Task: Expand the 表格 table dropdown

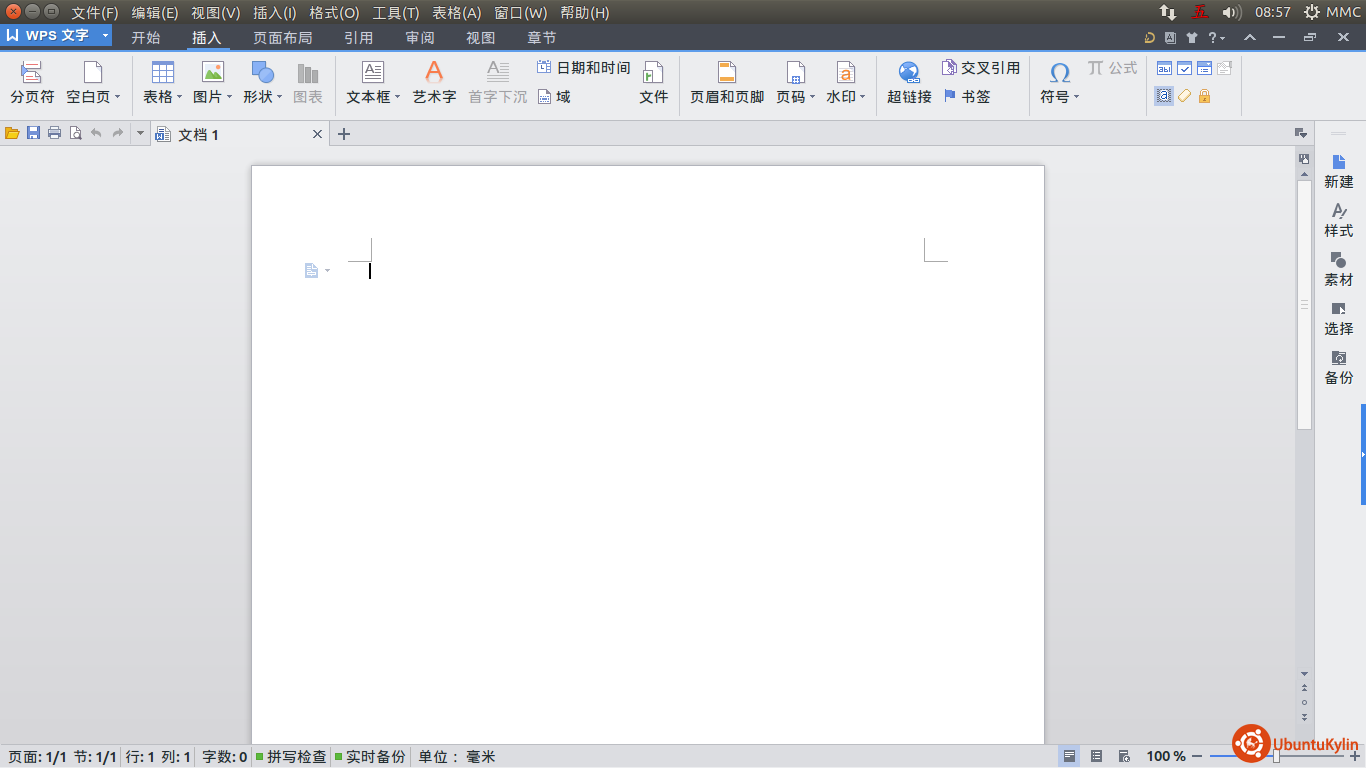Action: pyautogui.click(x=179, y=98)
